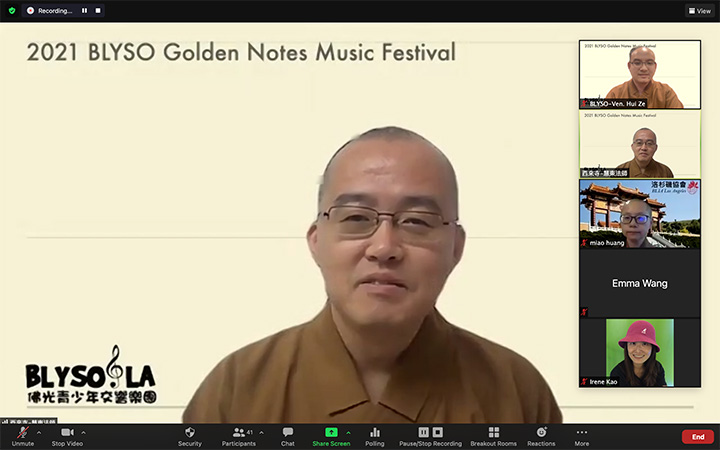
Task: Click the 2021 BLYSO Golden Notes Music Festival title
Action: pos(241,52)
